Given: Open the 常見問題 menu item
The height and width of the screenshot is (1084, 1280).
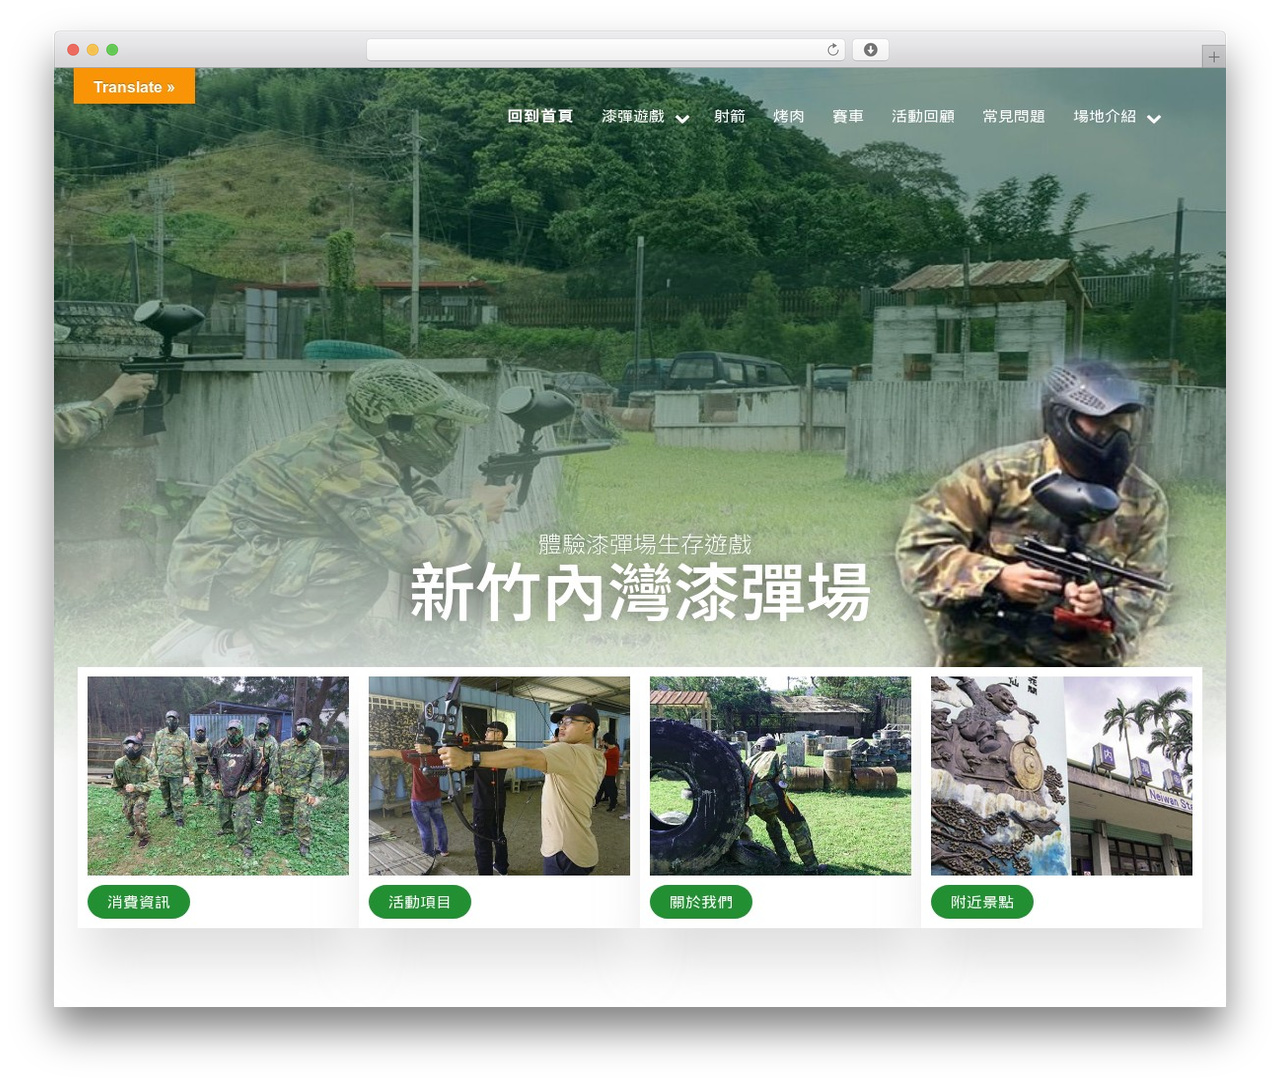Looking at the screenshot, I should click(x=1014, y=116).
